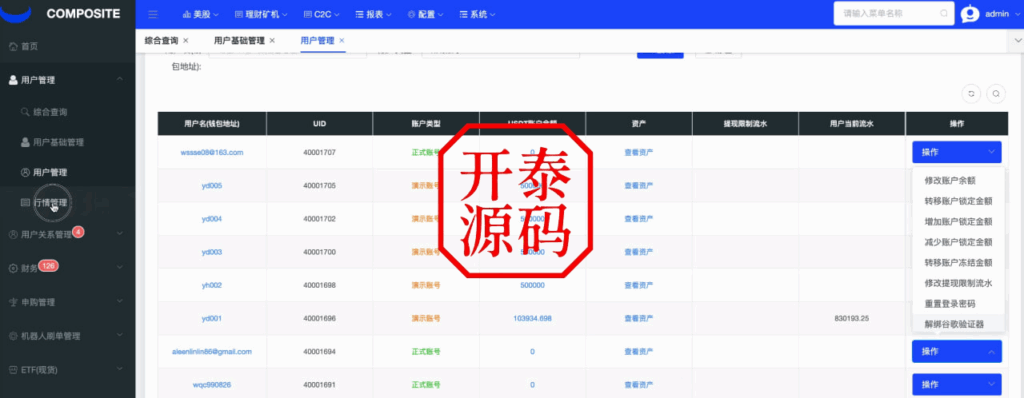This screenshot has height=398, width=1024.
Task: Select 转移账户冻结金额 menu option
Action: [x=958, y=263]
